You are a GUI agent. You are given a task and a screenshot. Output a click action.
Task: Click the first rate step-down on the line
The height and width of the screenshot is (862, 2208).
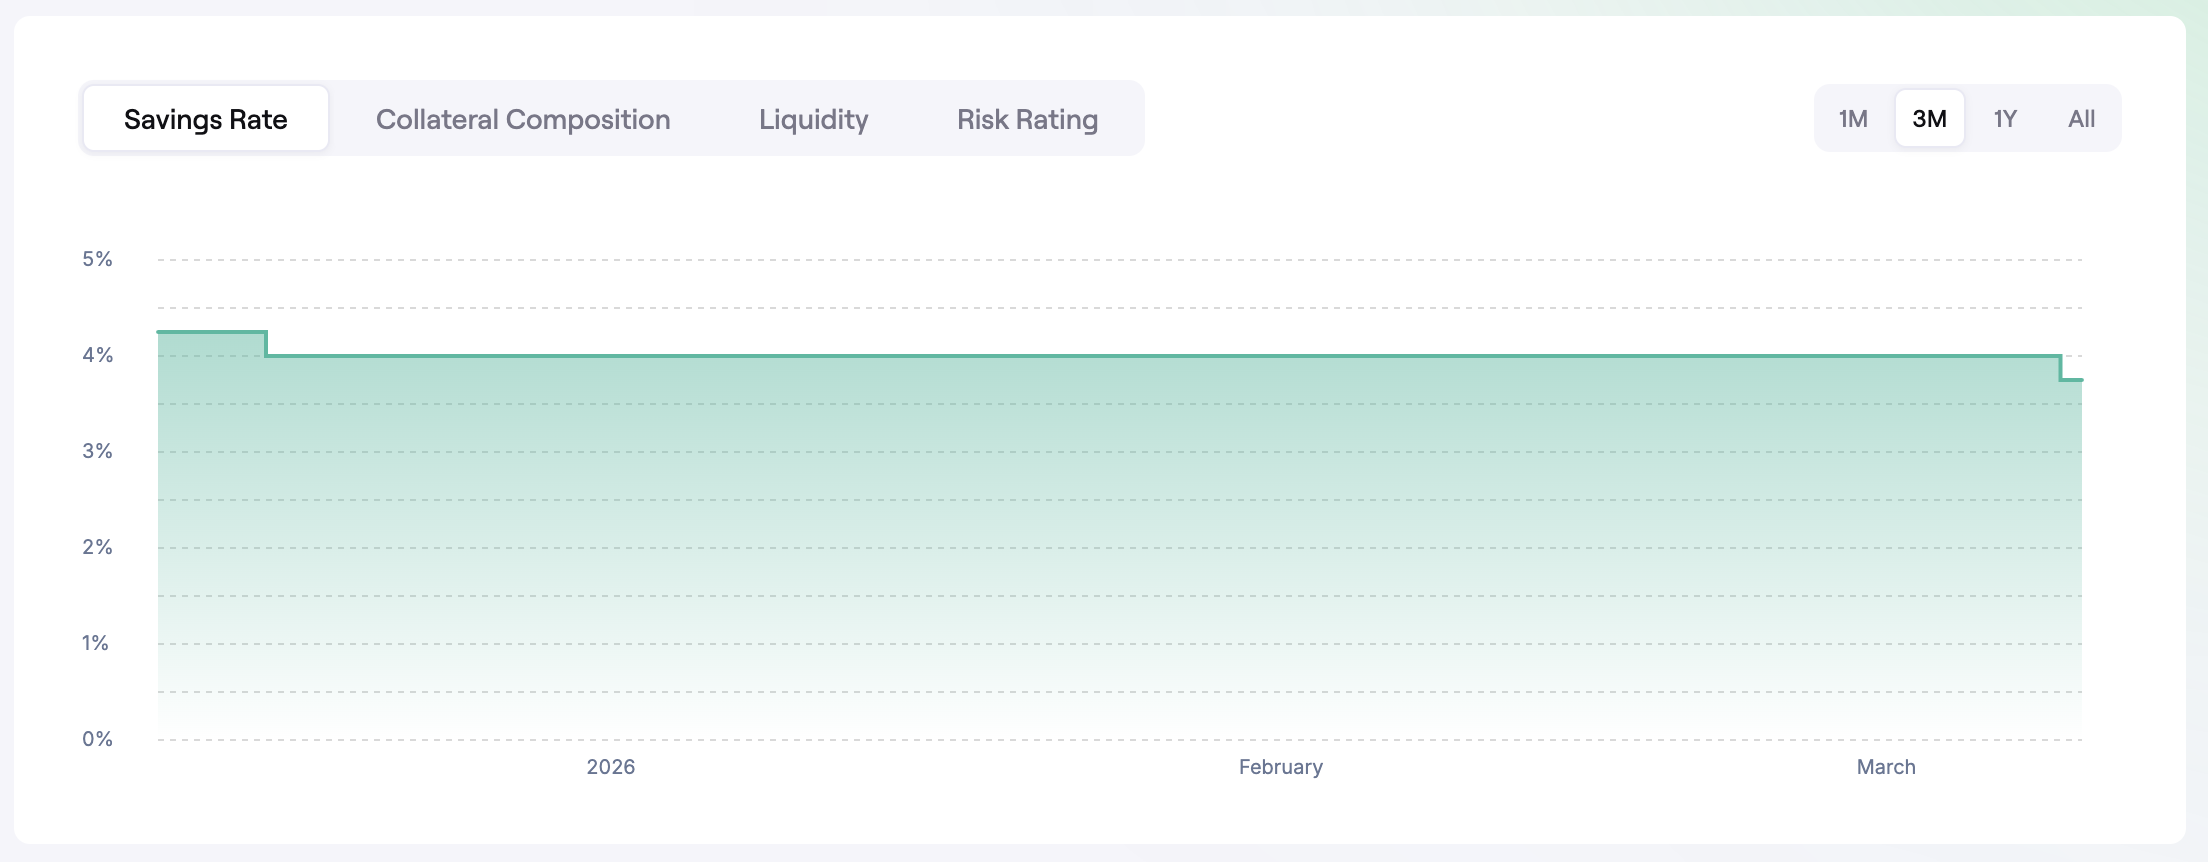point(266,344)
